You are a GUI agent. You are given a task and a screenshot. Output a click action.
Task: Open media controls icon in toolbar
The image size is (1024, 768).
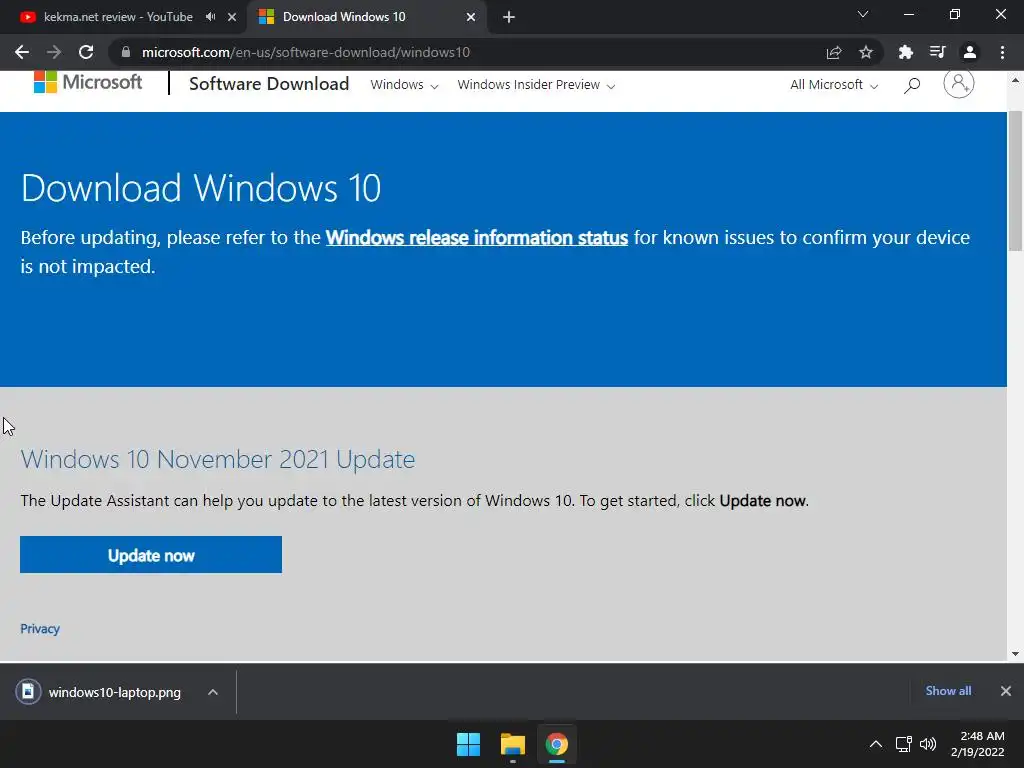[937, 52]
